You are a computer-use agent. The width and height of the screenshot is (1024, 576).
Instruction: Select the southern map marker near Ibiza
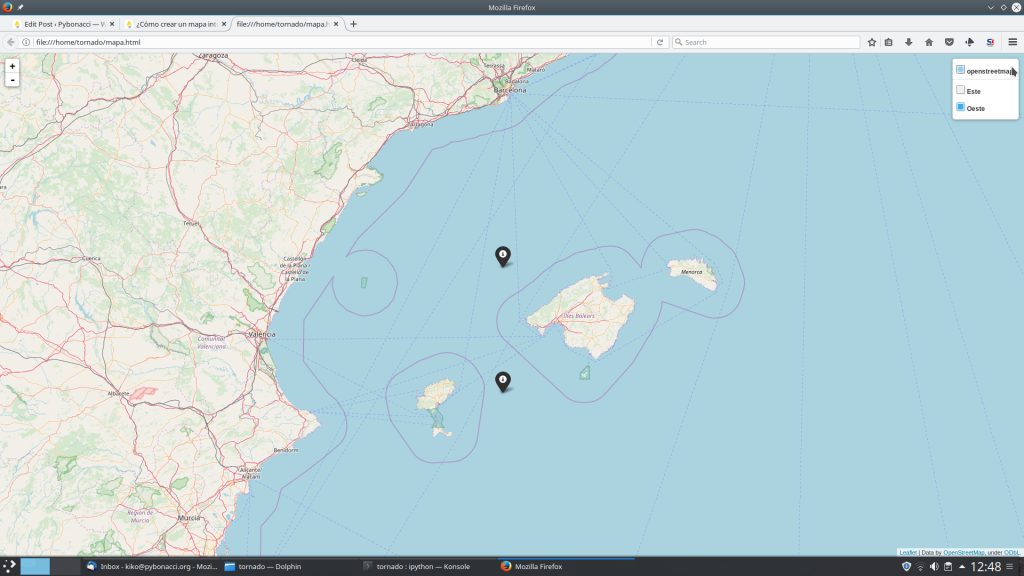pyautogui.click(x=503, y=381)
